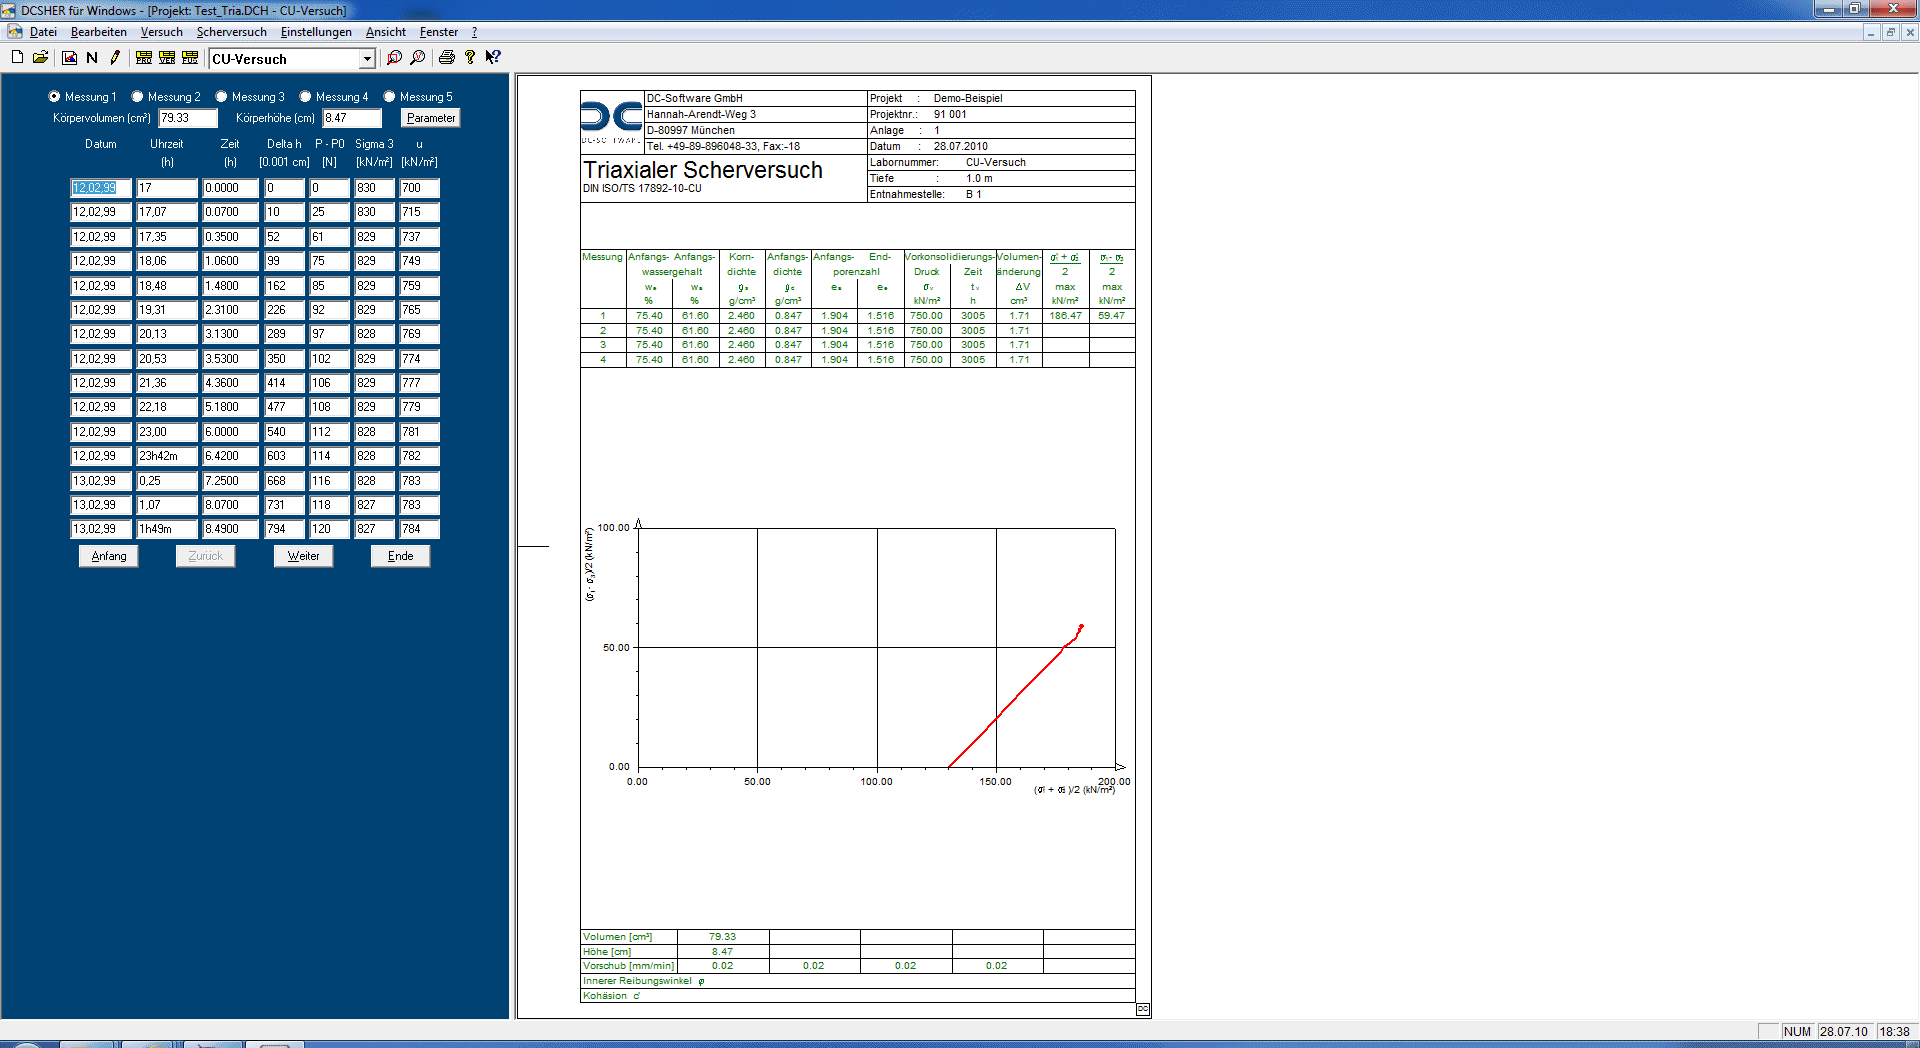Click the 'Vorschub [mm/min]' row label

[629, 966]
